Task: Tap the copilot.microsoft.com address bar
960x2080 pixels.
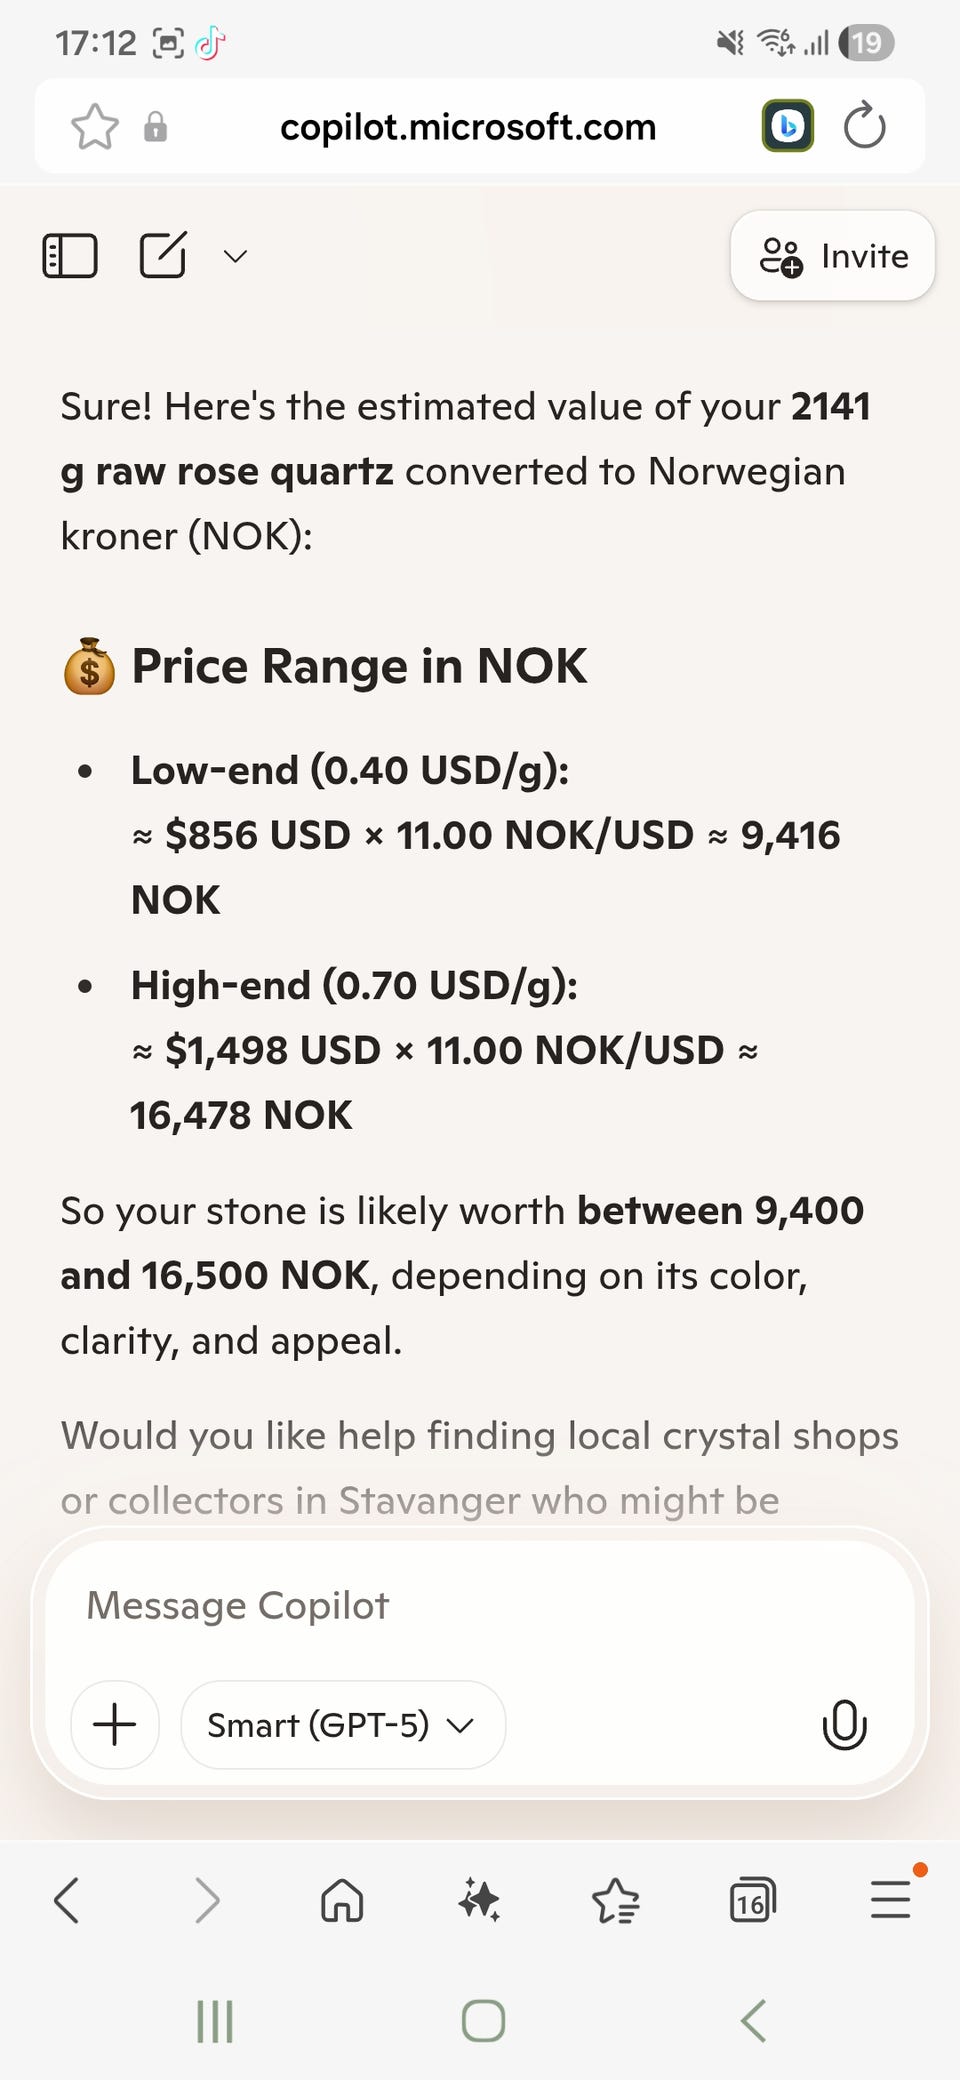Action: point(468,127)
